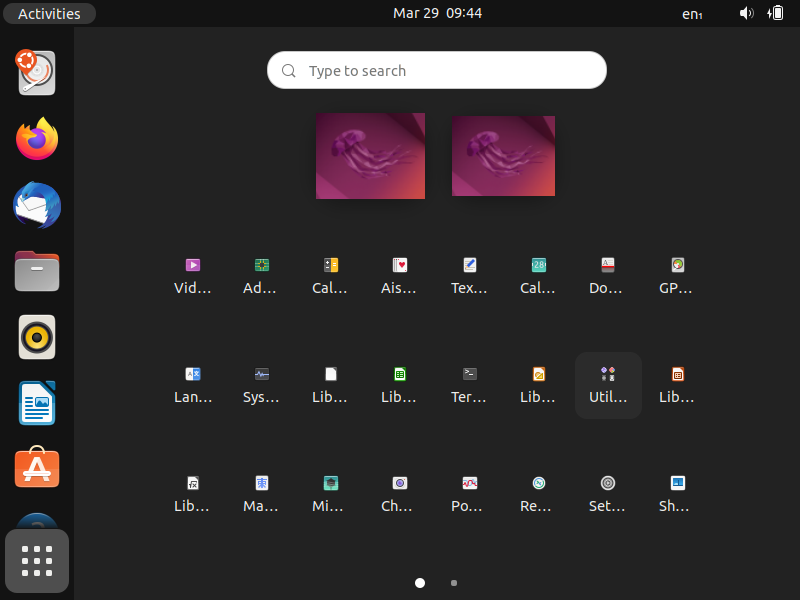Go to second app grid page dot

point(454,583)
